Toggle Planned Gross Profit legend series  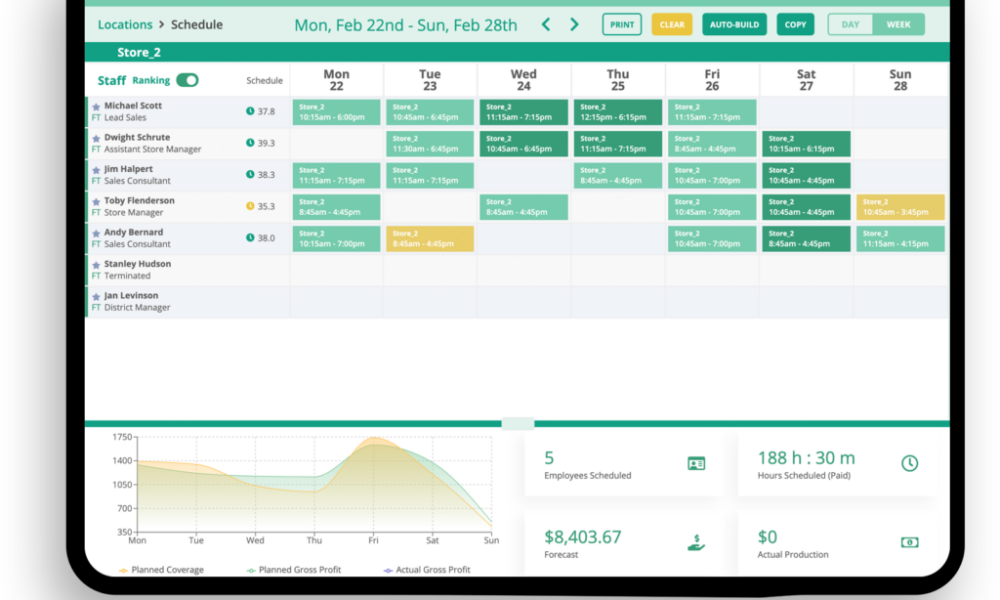tap(294, 569)
